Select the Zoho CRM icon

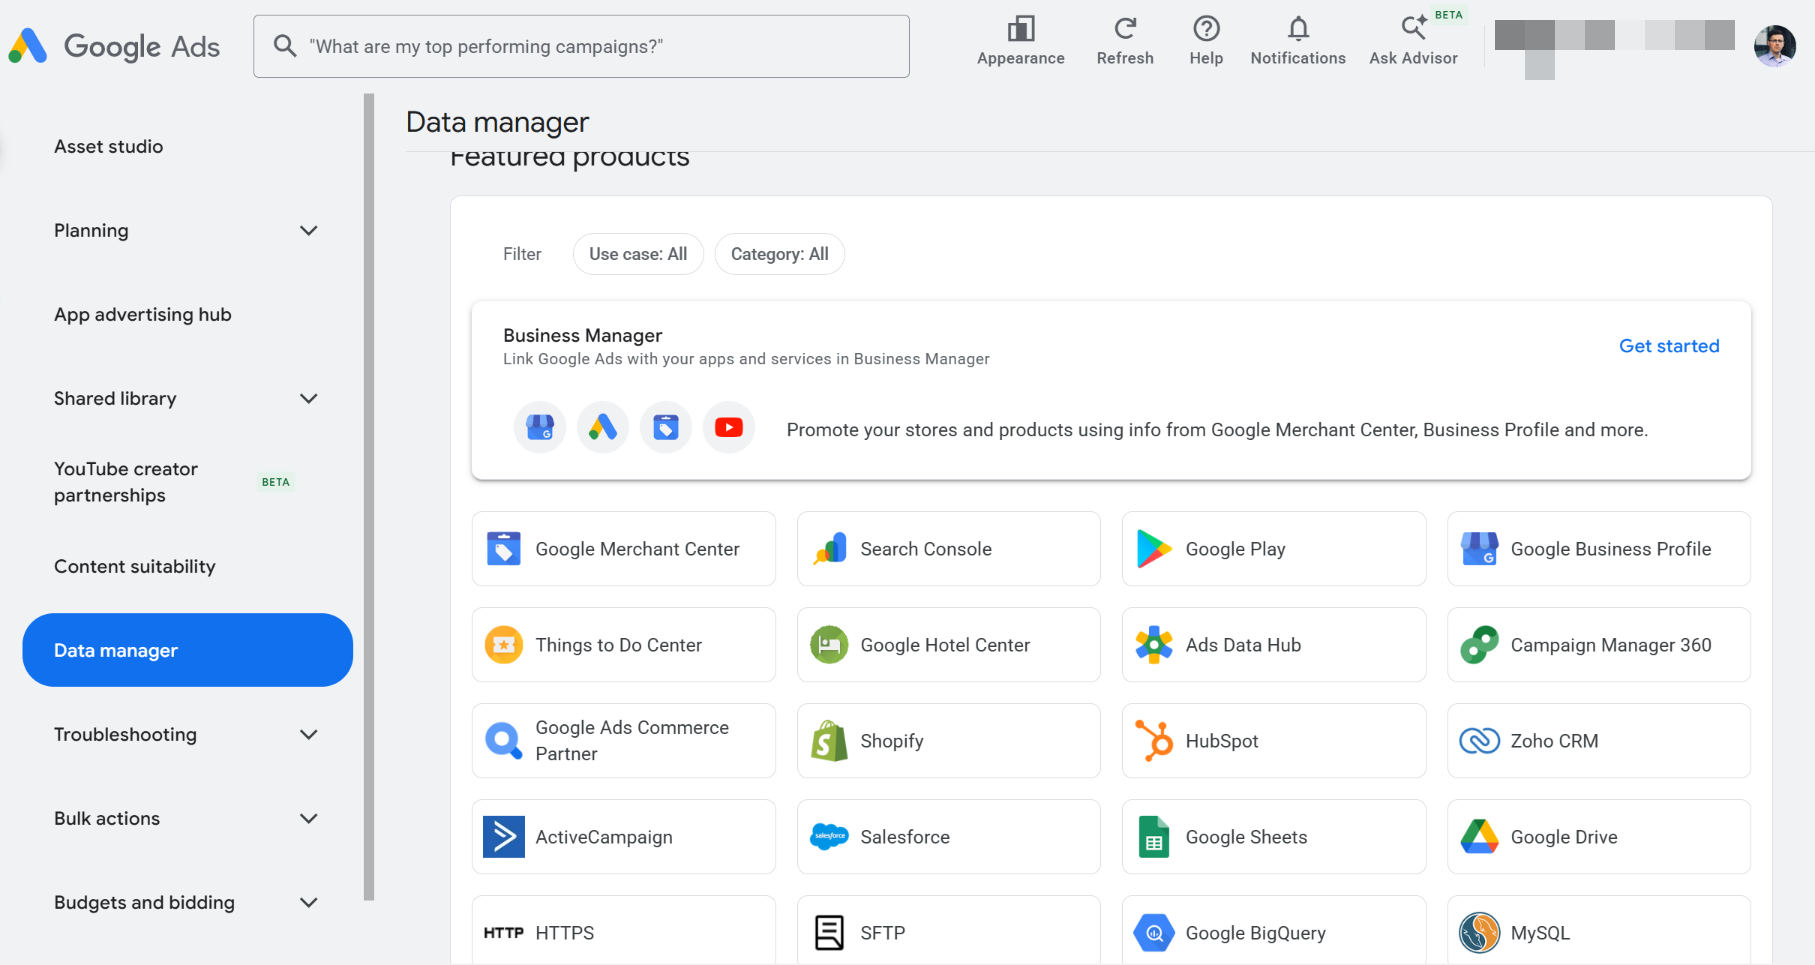pyautogui.click(x=1479, y=741)
